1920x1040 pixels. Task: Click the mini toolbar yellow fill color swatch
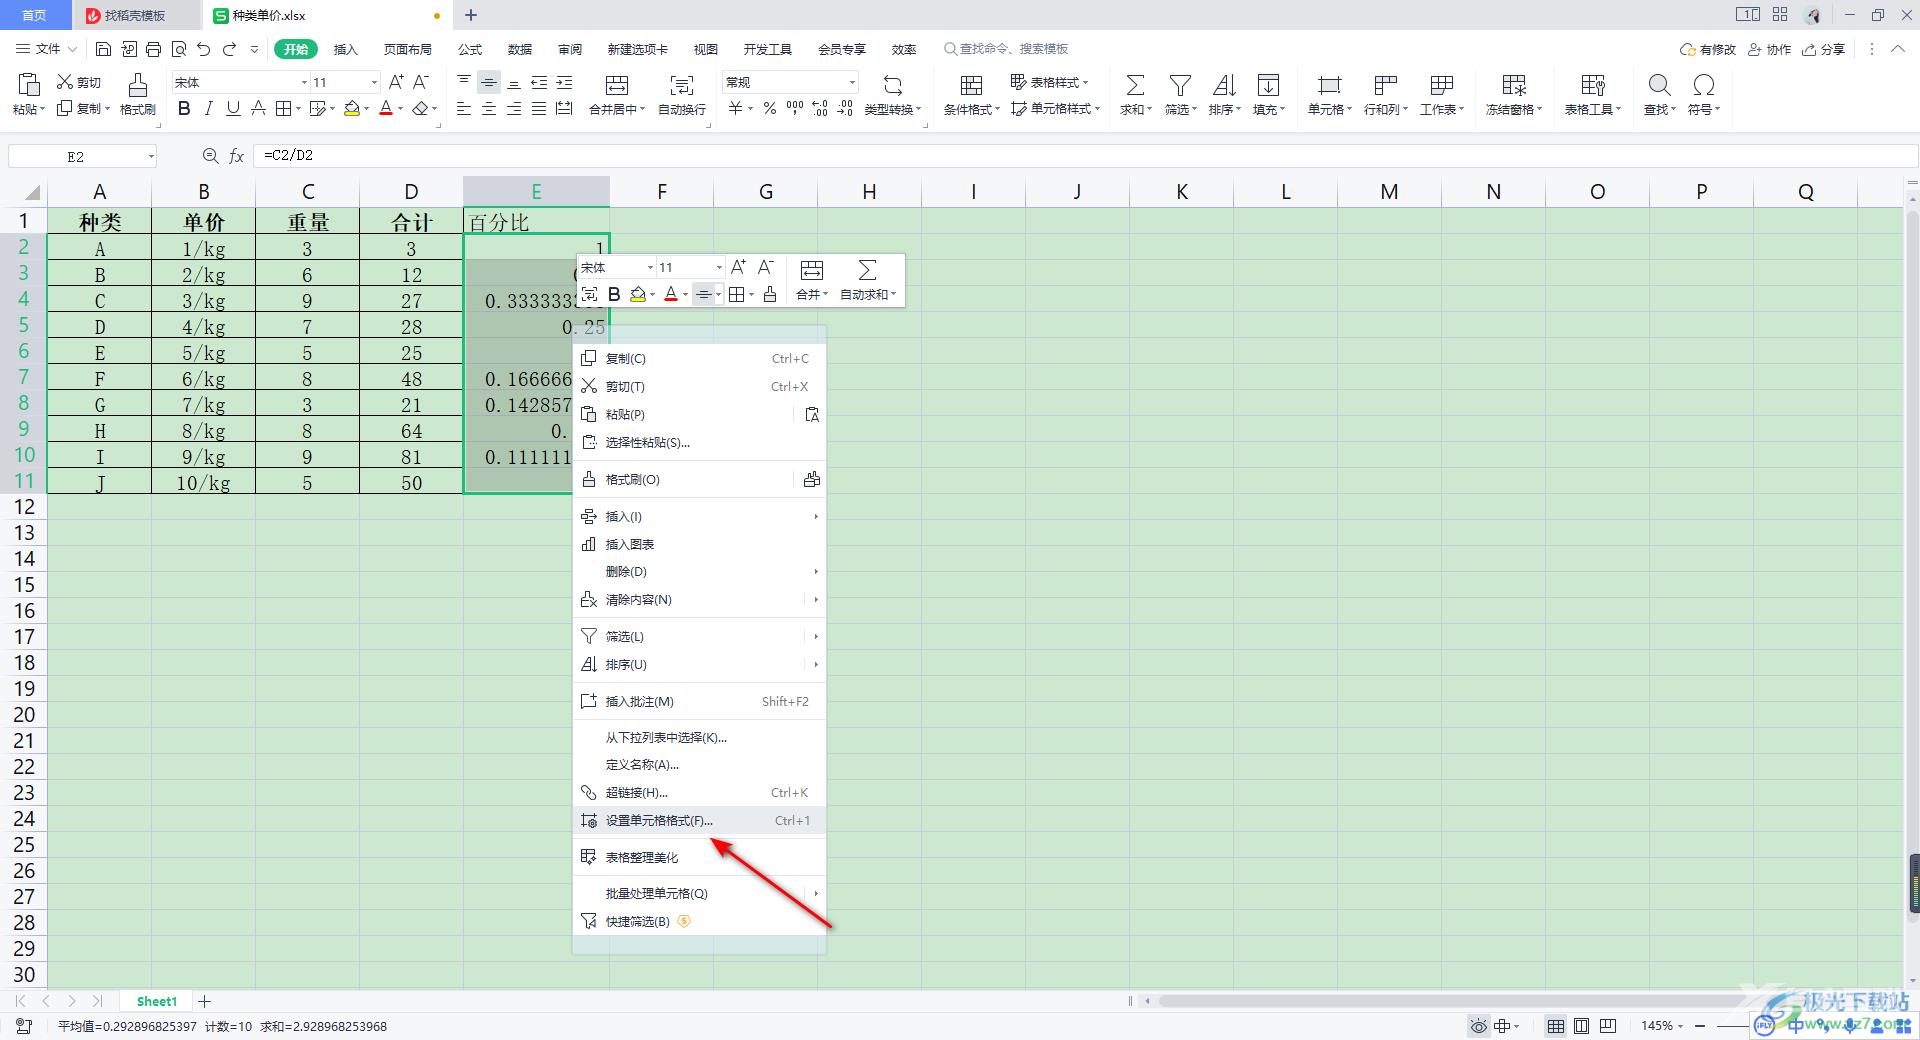click(638, 294)
